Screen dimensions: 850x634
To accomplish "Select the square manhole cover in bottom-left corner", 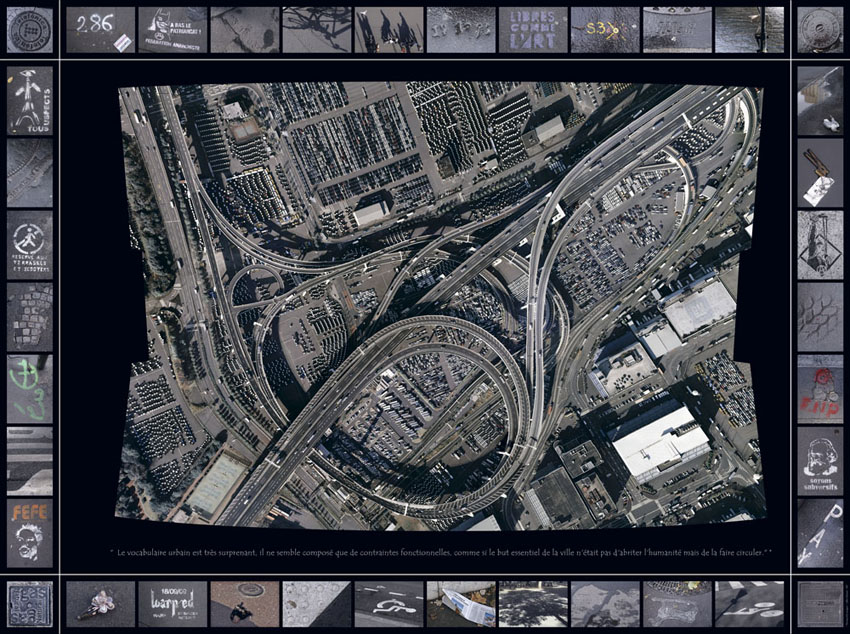I will click(x=29, y=604).
